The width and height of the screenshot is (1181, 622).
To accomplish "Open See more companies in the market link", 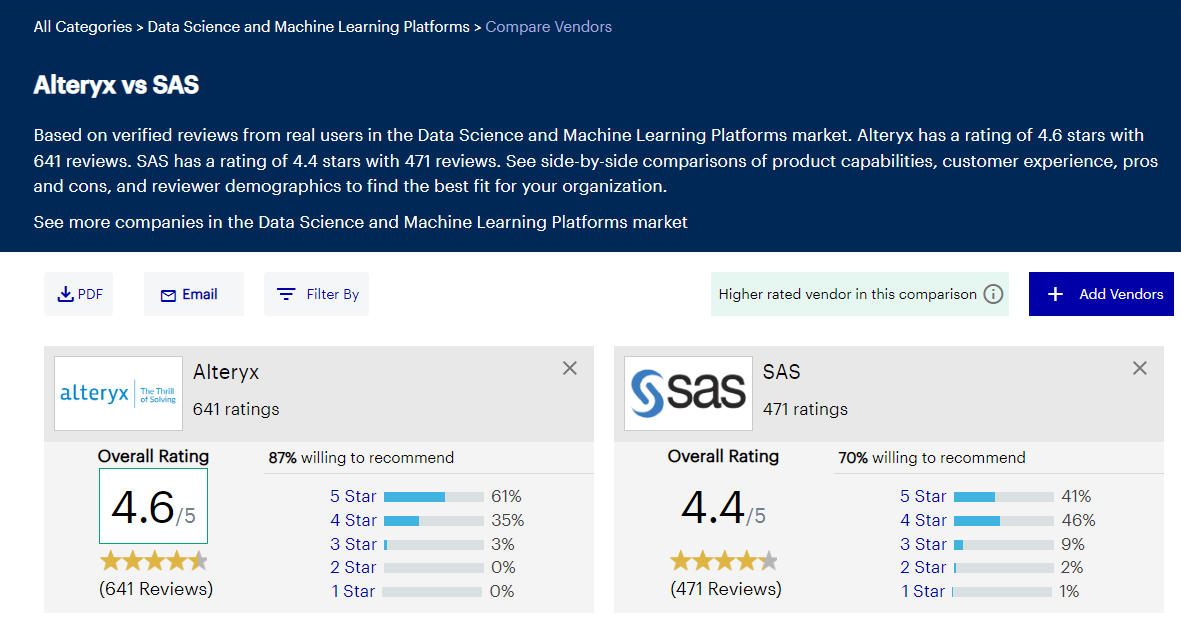I will point(360,222).
